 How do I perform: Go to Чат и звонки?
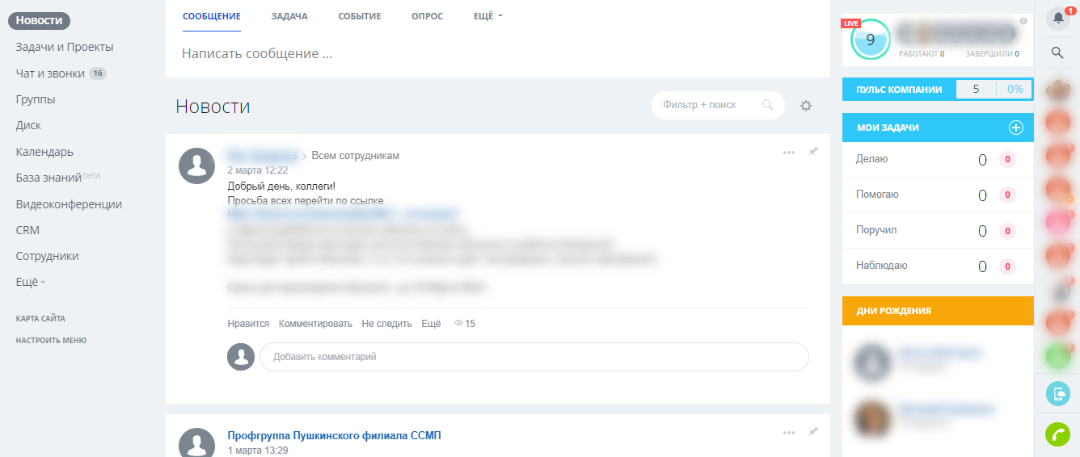coord(50,73)
